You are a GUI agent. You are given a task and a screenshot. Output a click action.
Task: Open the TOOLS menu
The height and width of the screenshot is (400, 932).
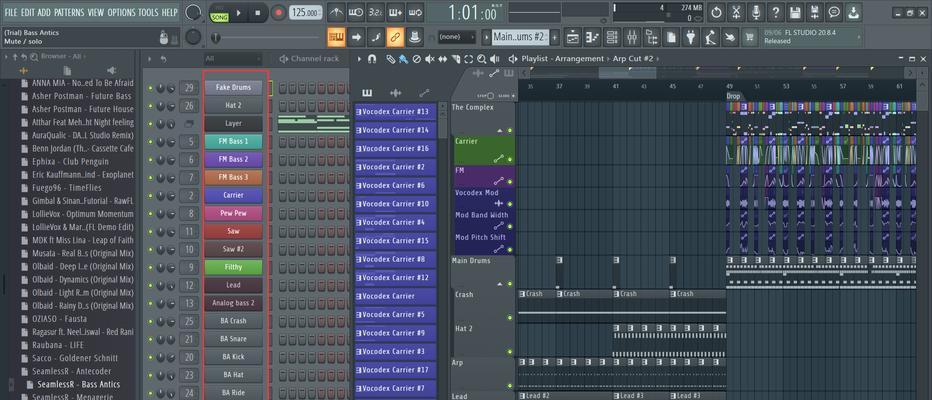click(149, 12)
